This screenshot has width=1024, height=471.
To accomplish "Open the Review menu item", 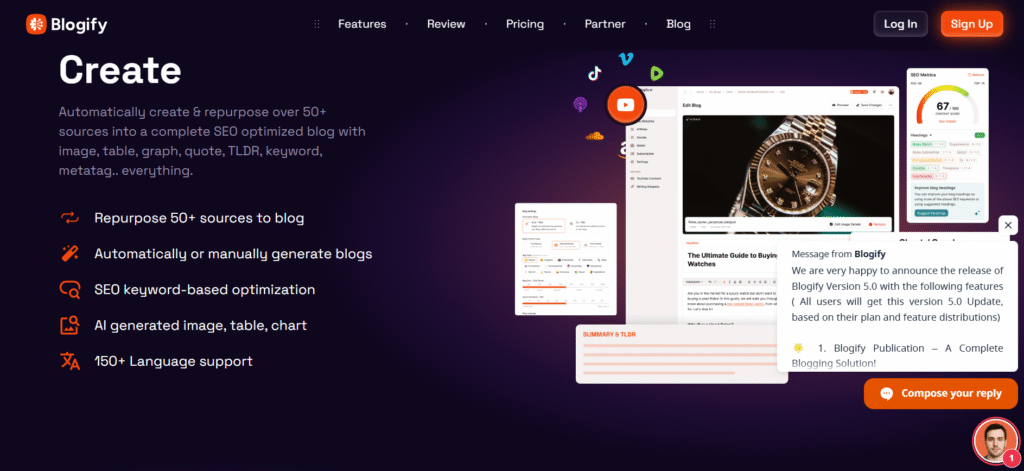I will click(446, 24).
